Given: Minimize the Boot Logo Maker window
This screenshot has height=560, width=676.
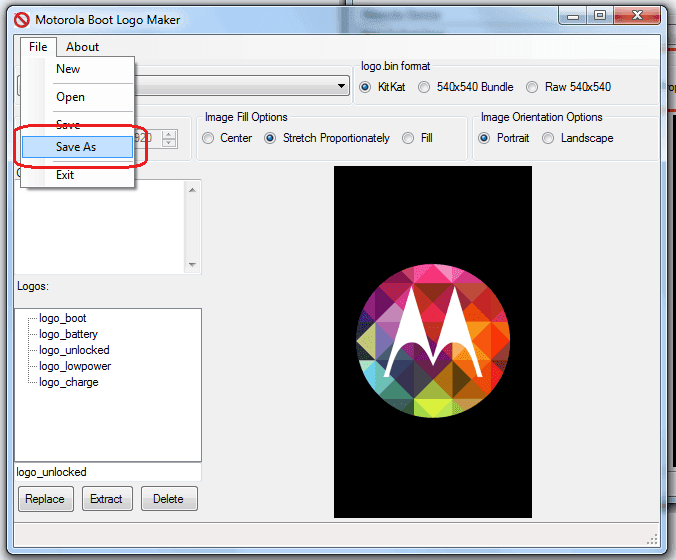Looking at the screenshot, I should (x=573, y=16).
